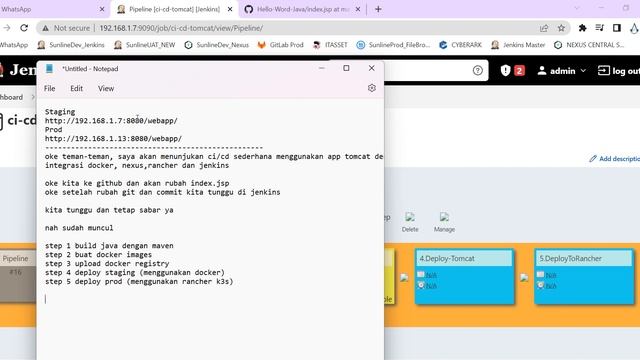
Task: Open Notepad View menu
Action: pos(106,88)
